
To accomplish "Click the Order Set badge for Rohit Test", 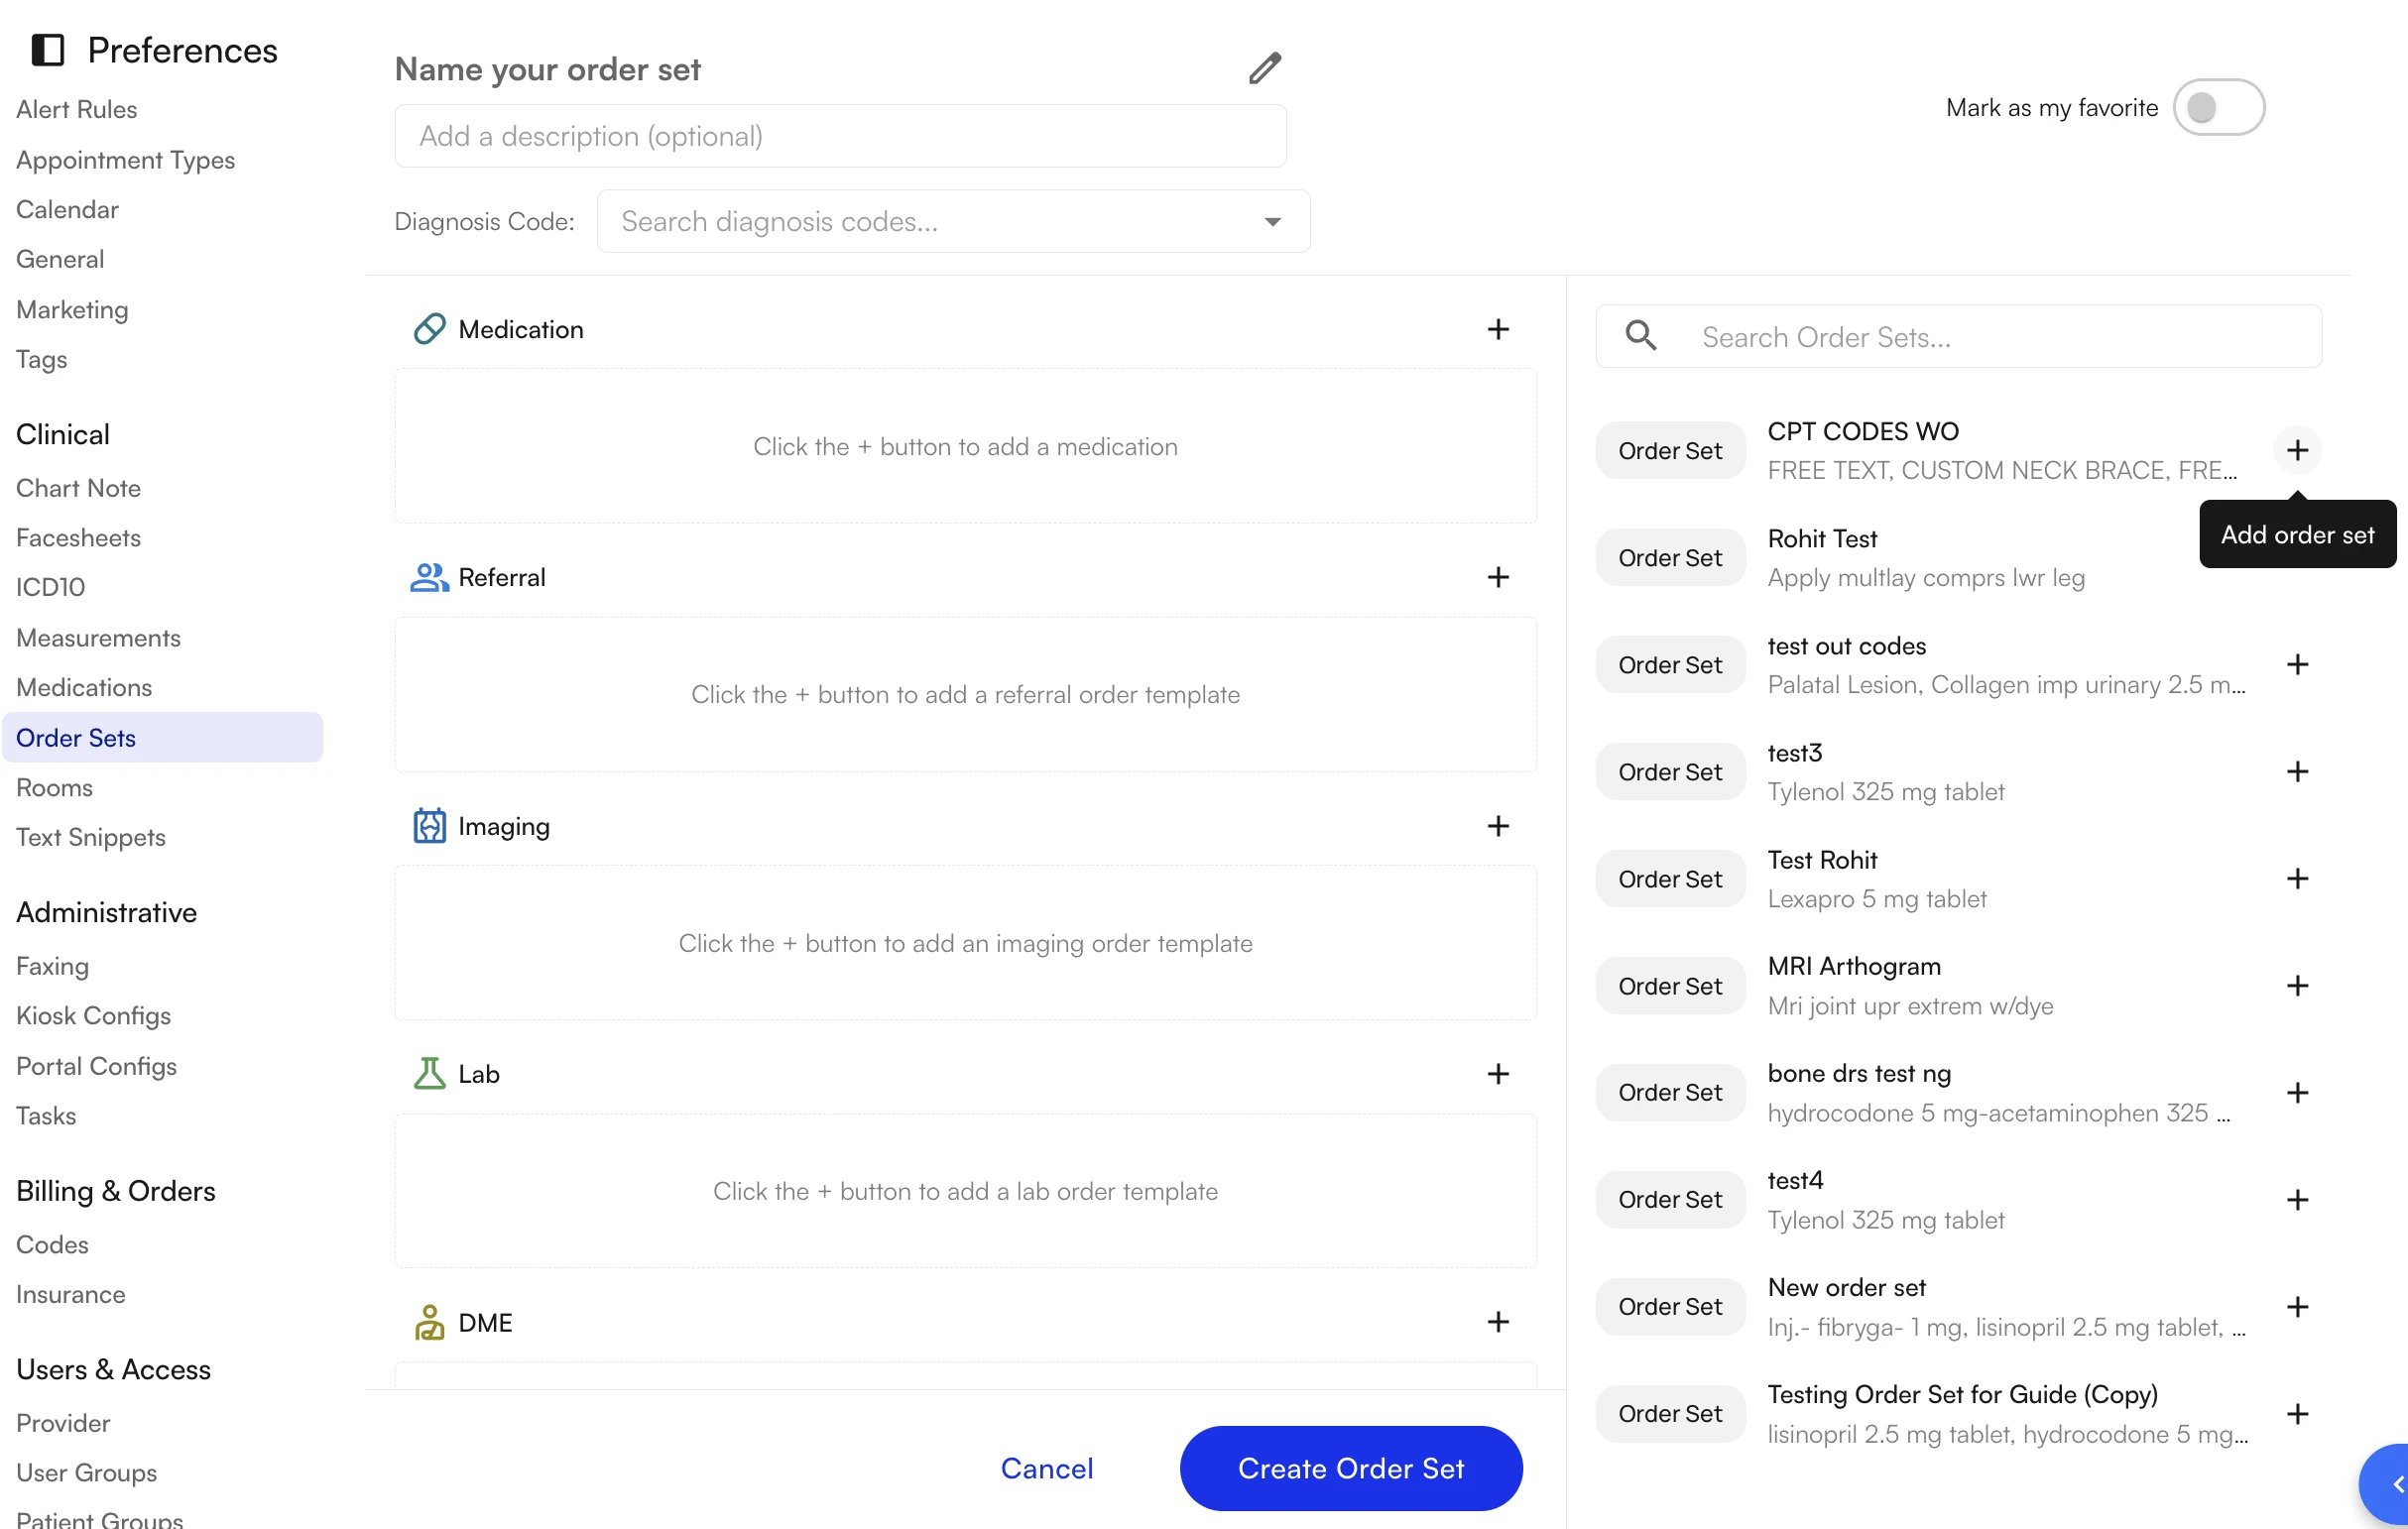I will (1670, 557).
